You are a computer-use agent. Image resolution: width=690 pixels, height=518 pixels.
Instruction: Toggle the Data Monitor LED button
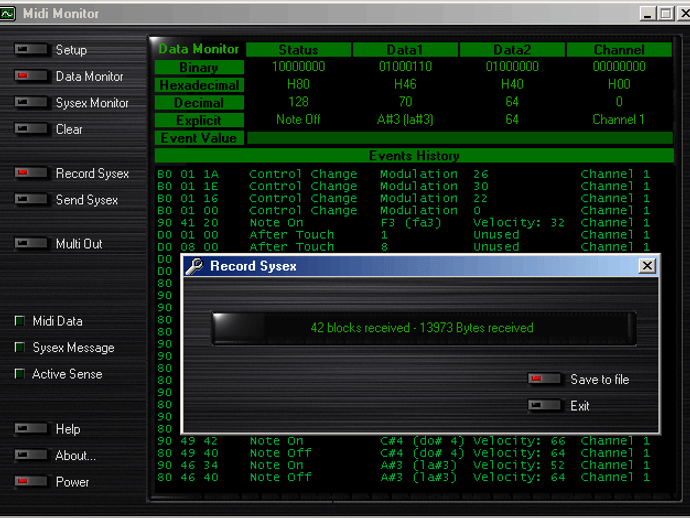click(31, 76)
